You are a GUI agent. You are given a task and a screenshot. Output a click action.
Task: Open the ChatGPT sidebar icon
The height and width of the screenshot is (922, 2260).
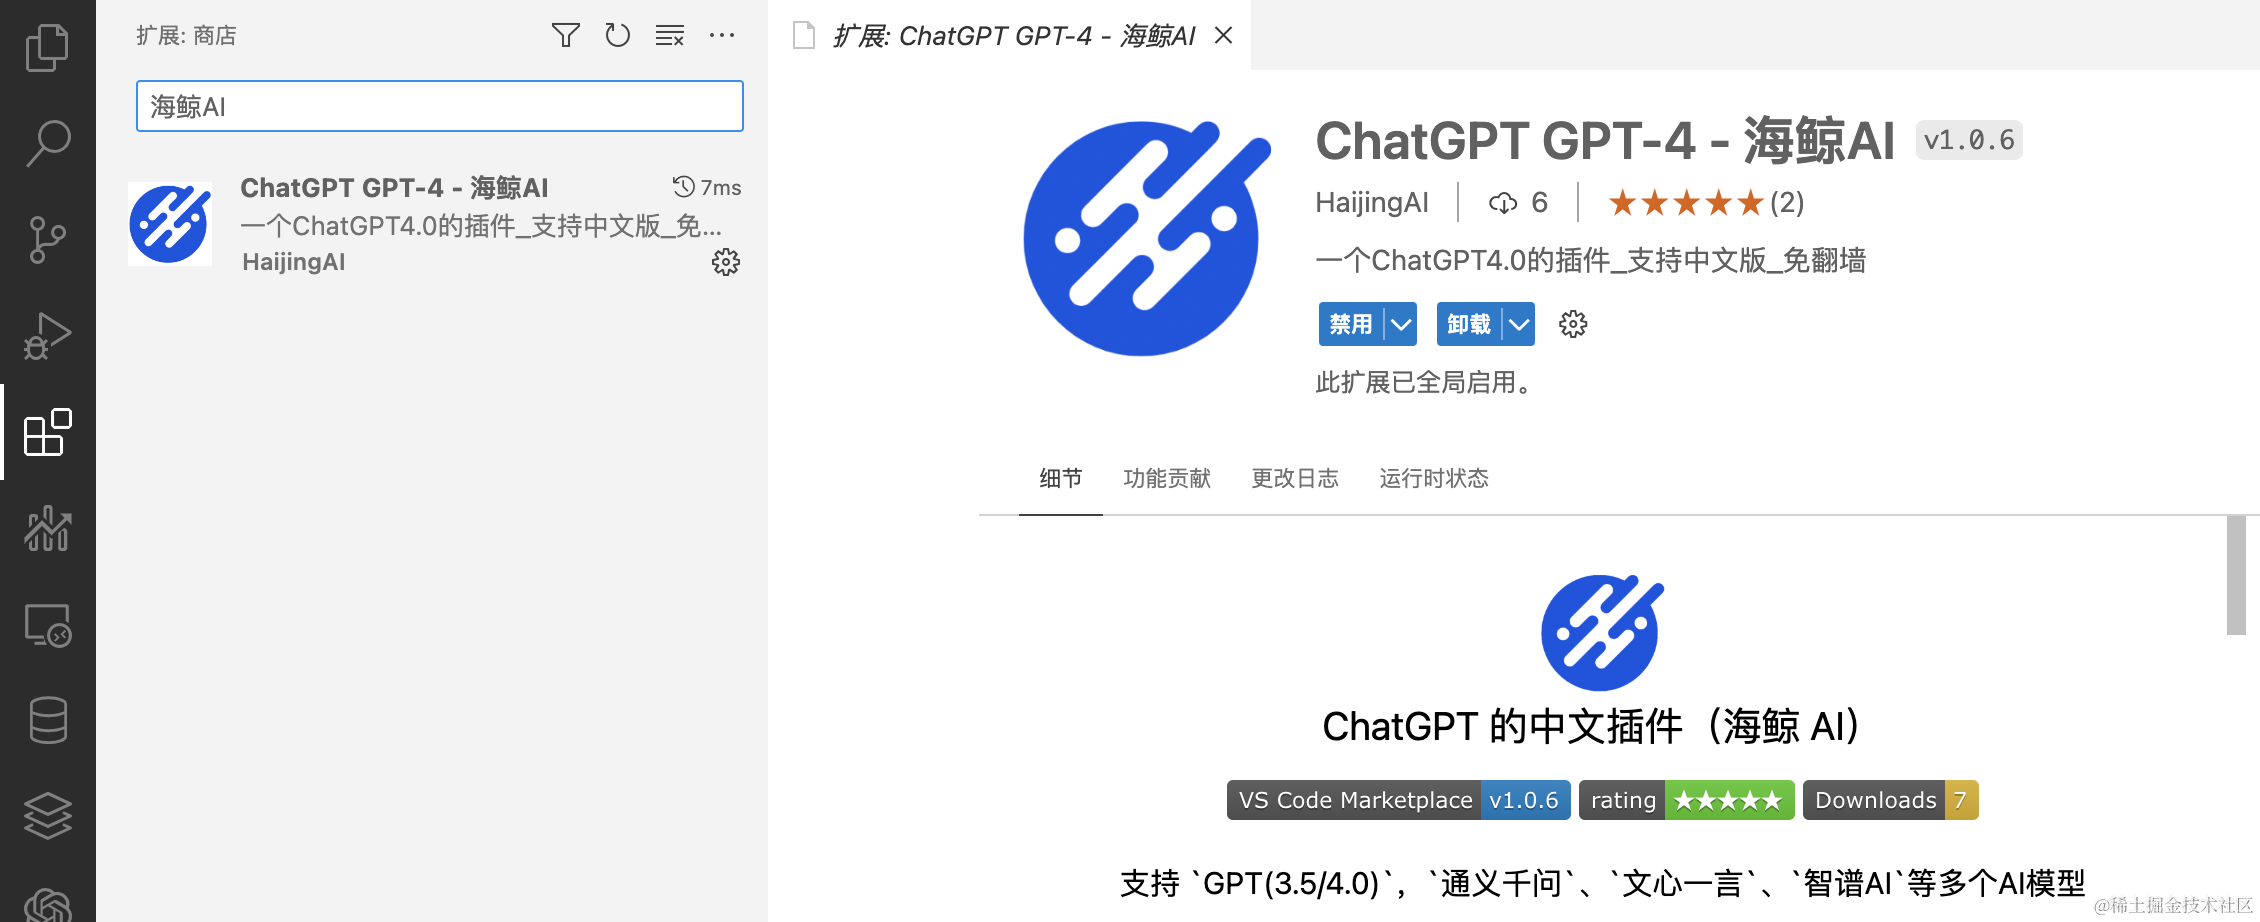pyautogui.click(x=47, y=906)
